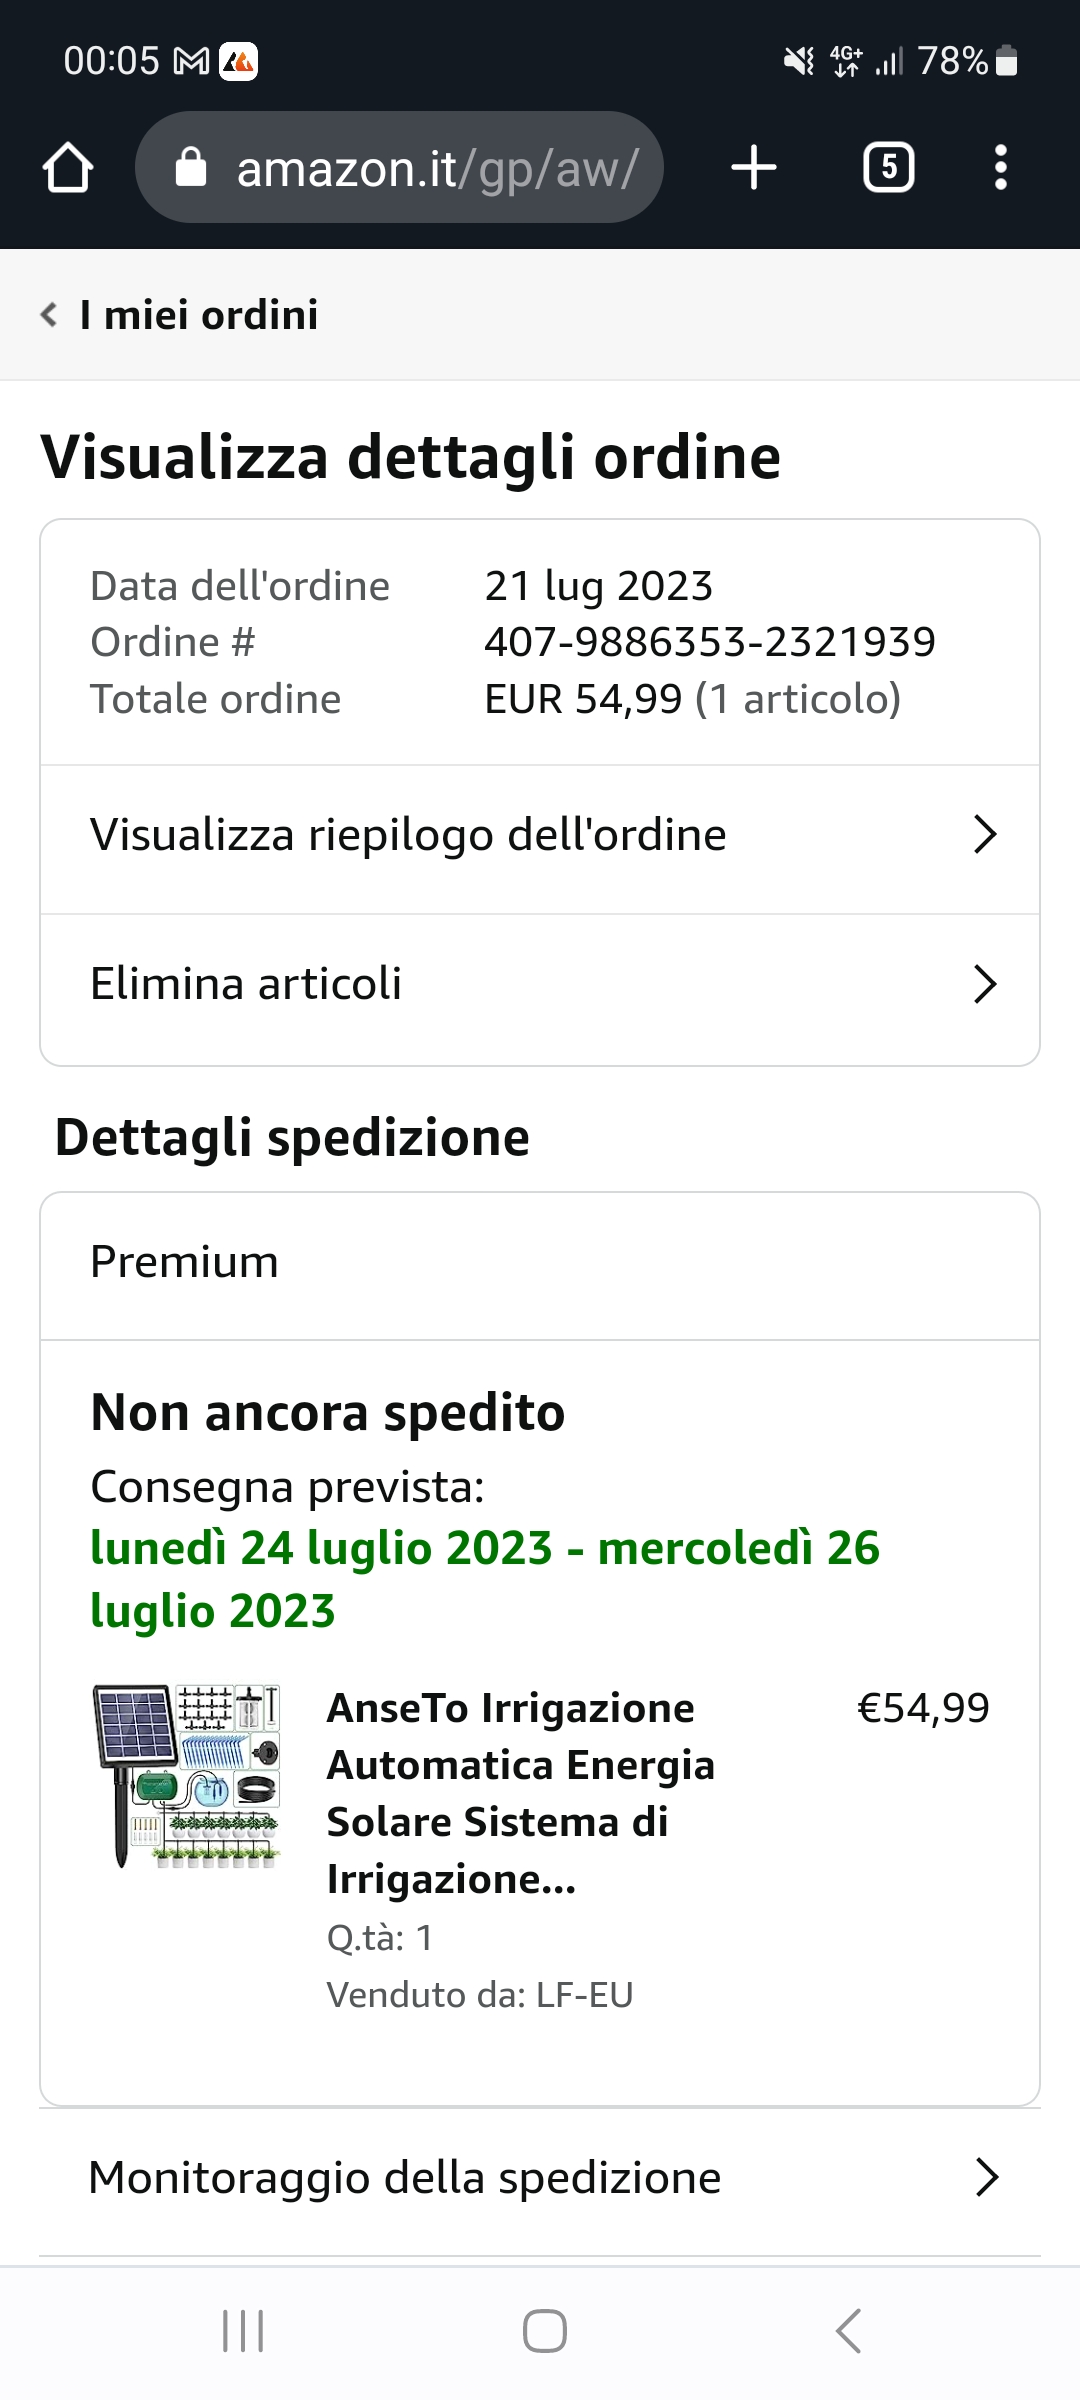Tap the Android back navigation arrow

[x=848, y=2331]
